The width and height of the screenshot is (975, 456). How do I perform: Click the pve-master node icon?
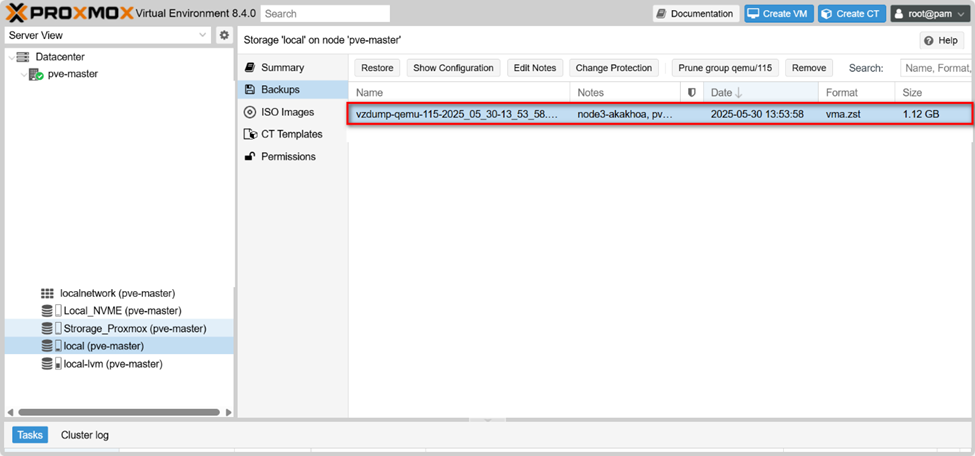point(39,74)
